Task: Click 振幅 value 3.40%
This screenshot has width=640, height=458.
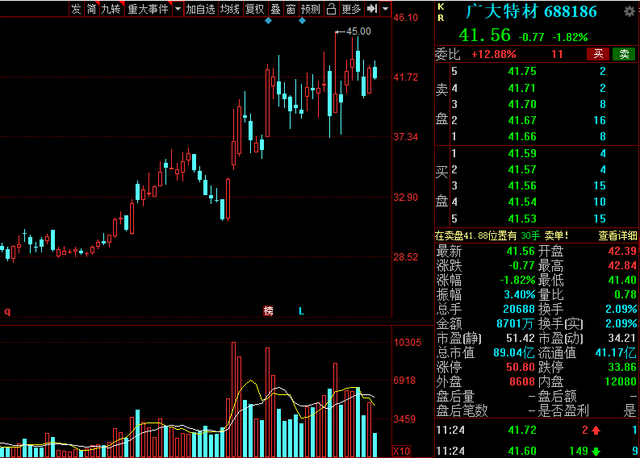Action: pos(520,294)
